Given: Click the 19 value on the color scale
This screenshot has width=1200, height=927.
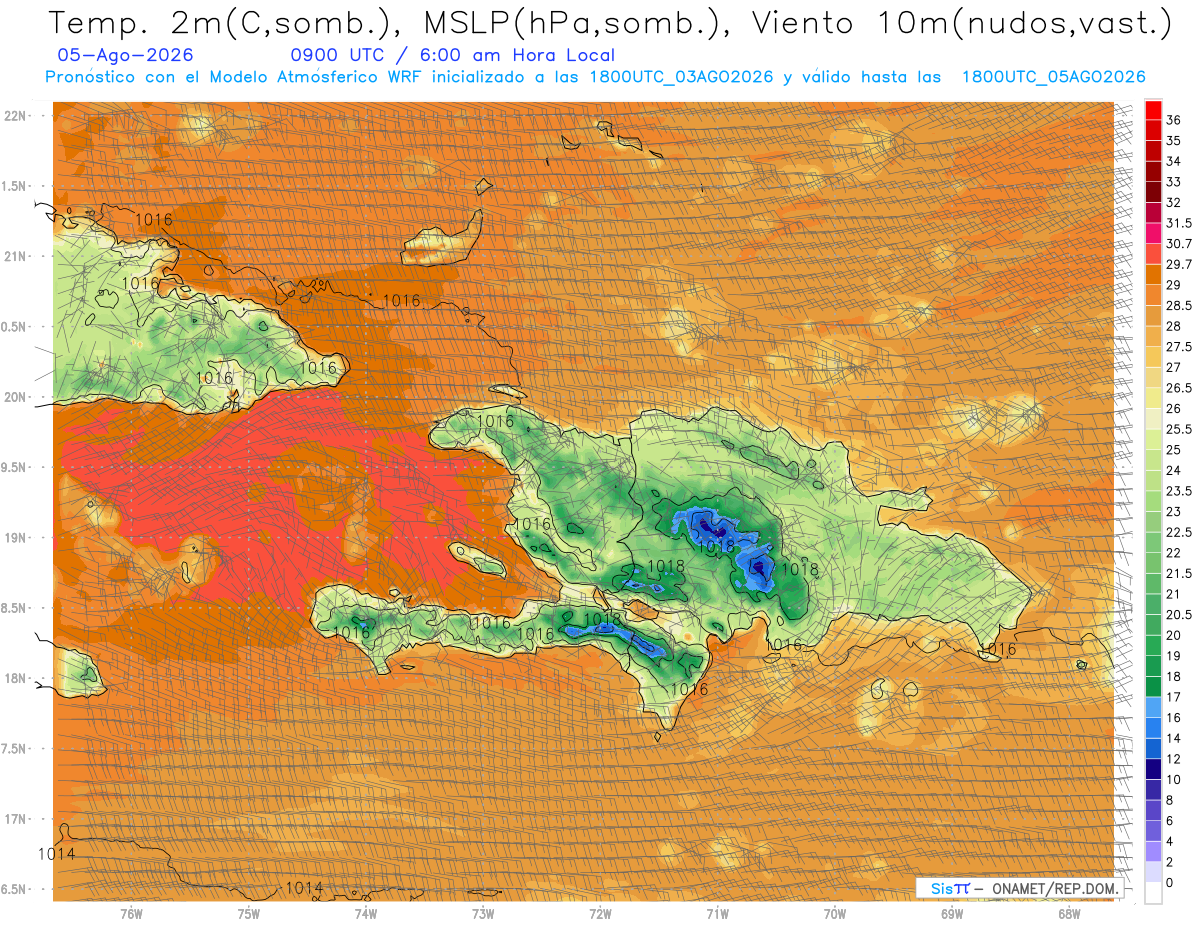Looking at the screenshot, I should (1174, 656).
